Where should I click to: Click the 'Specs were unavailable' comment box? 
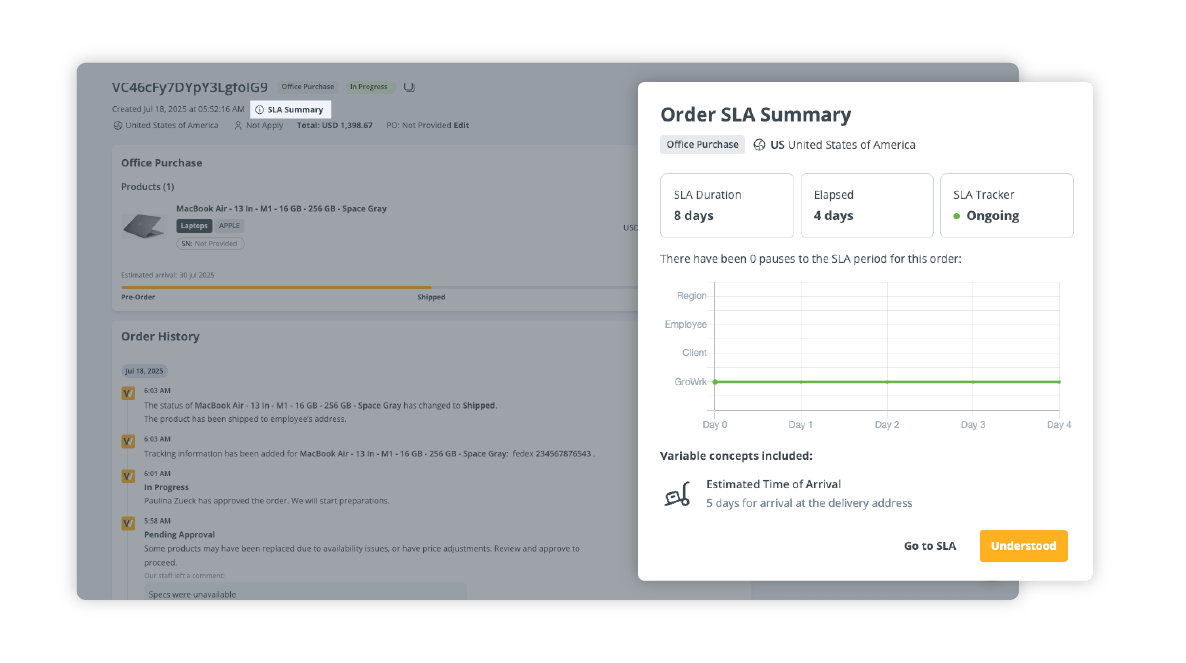click(x=306, y=593)
